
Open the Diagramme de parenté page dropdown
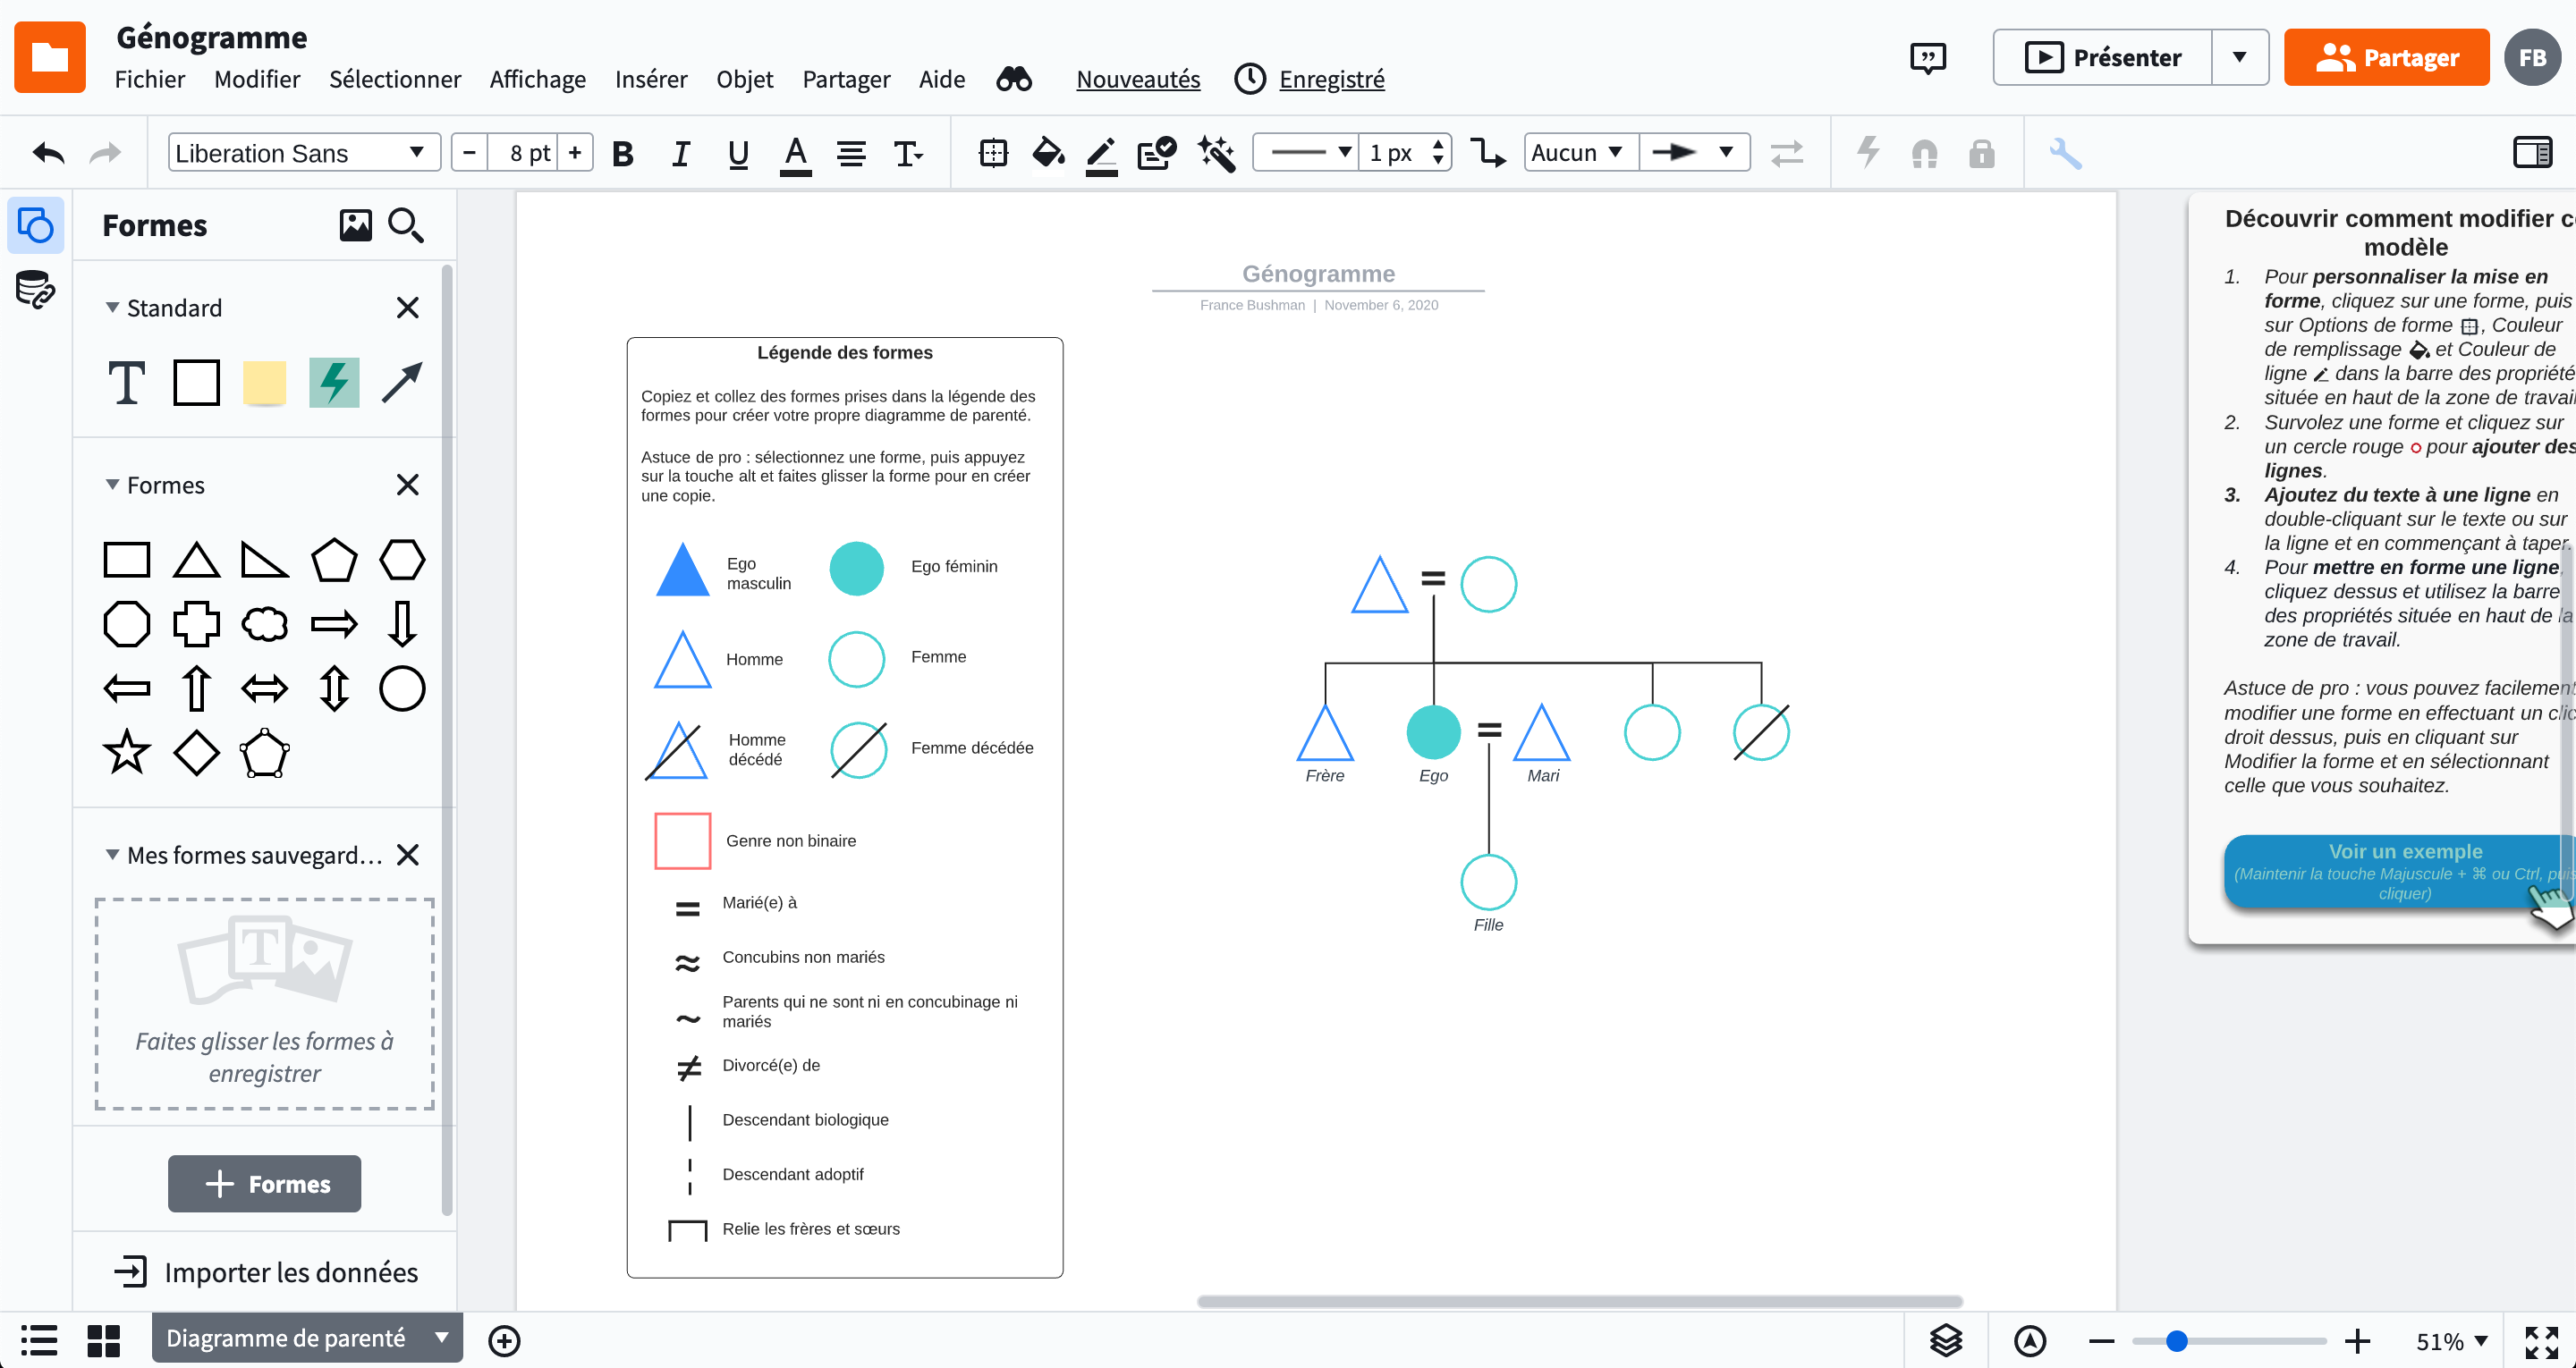tap(441, 1338)
